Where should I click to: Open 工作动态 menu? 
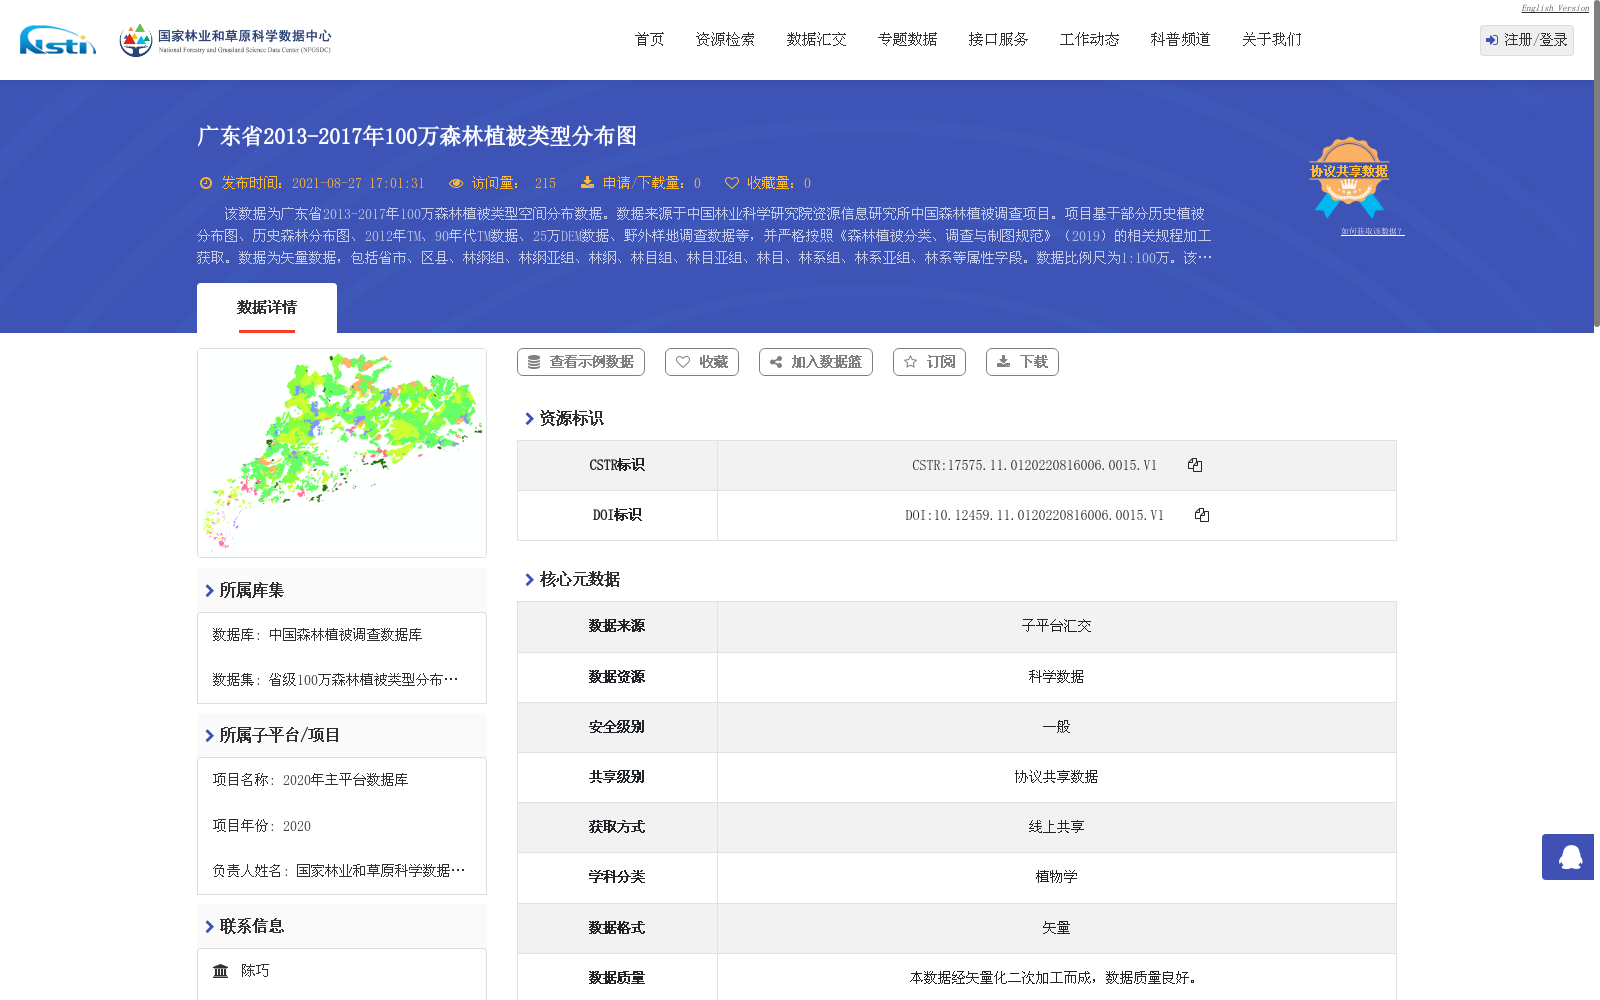click(1089, 40)
